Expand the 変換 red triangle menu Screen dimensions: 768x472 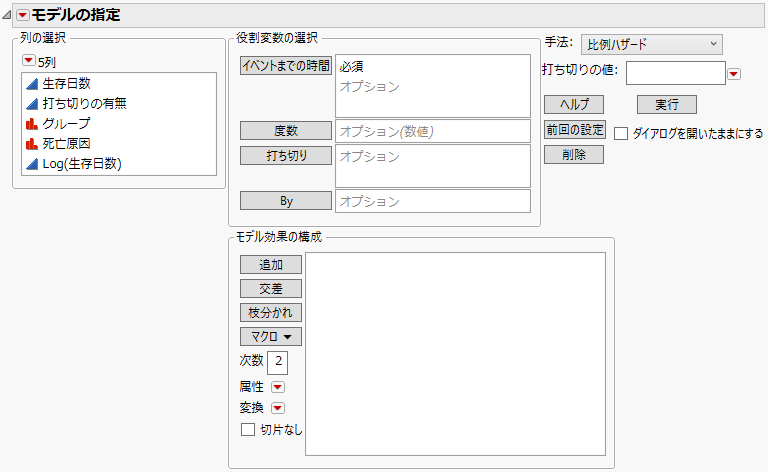[278, 408]
